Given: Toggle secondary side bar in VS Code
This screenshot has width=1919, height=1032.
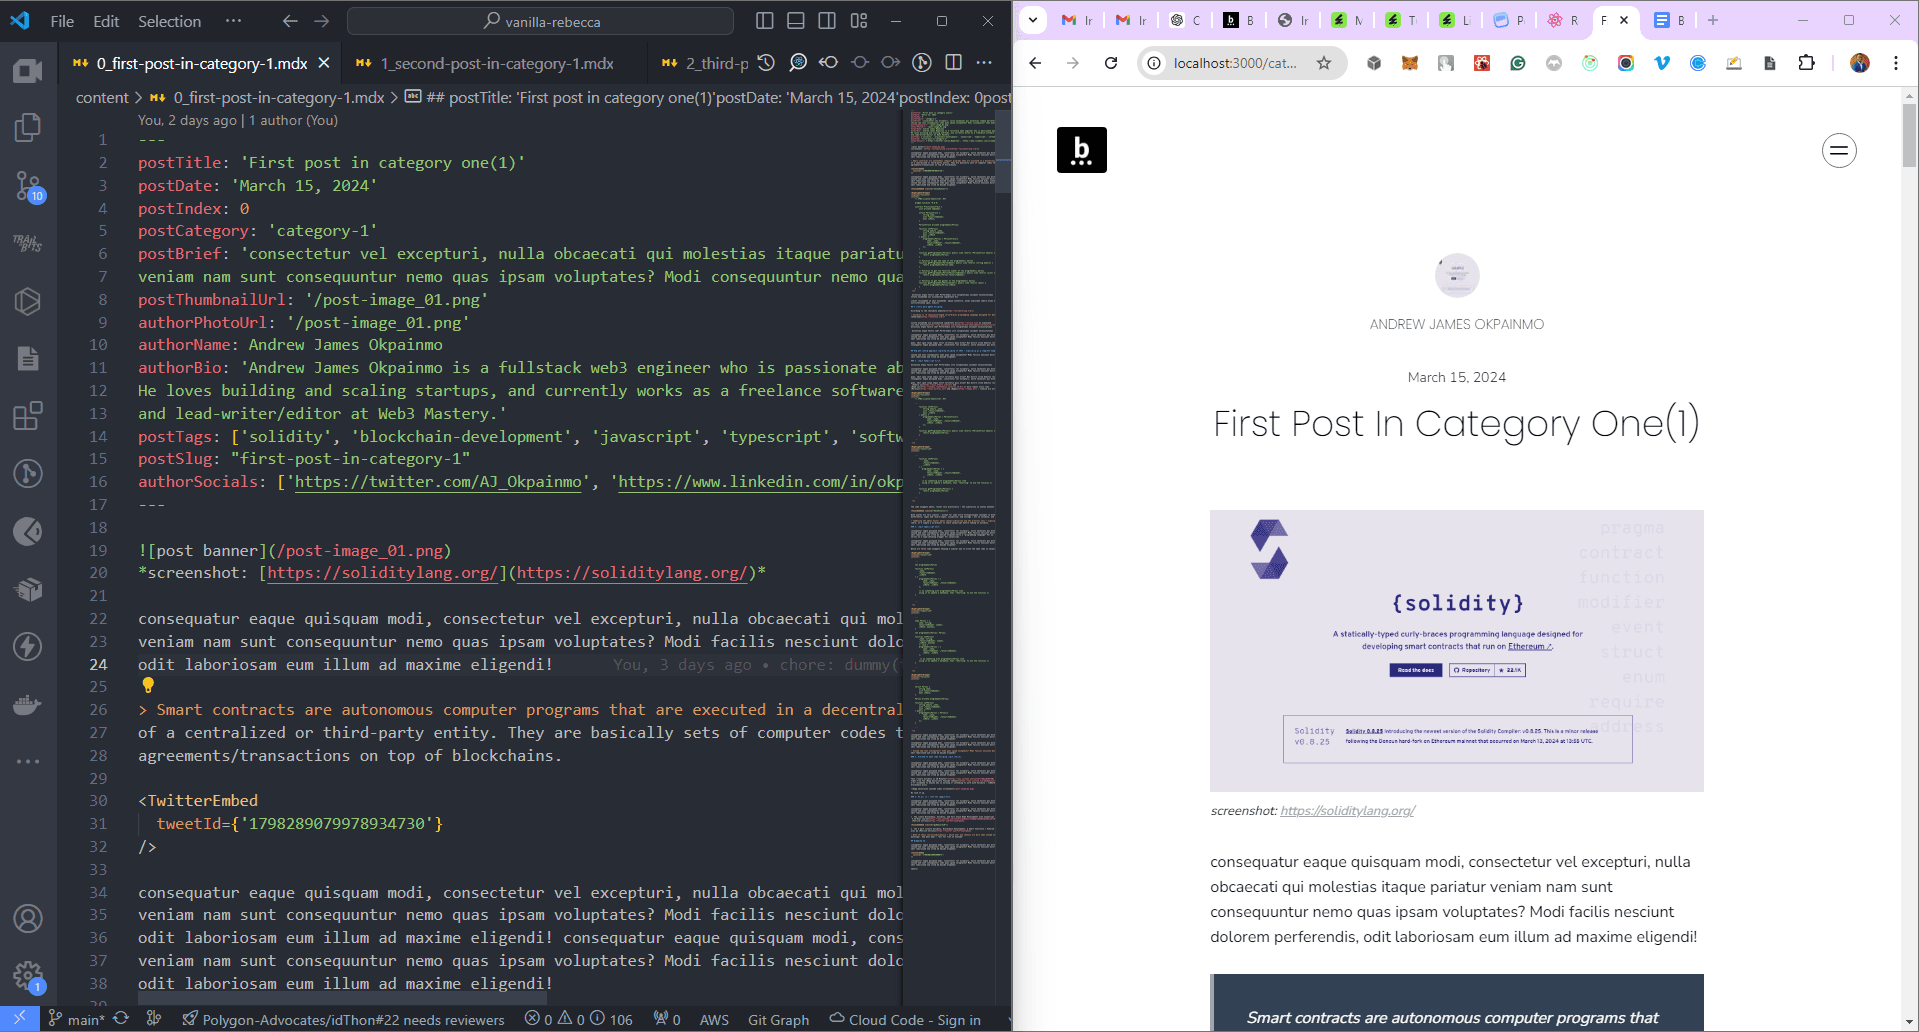Looking at the screenshot, I should [x=827, y=21].
